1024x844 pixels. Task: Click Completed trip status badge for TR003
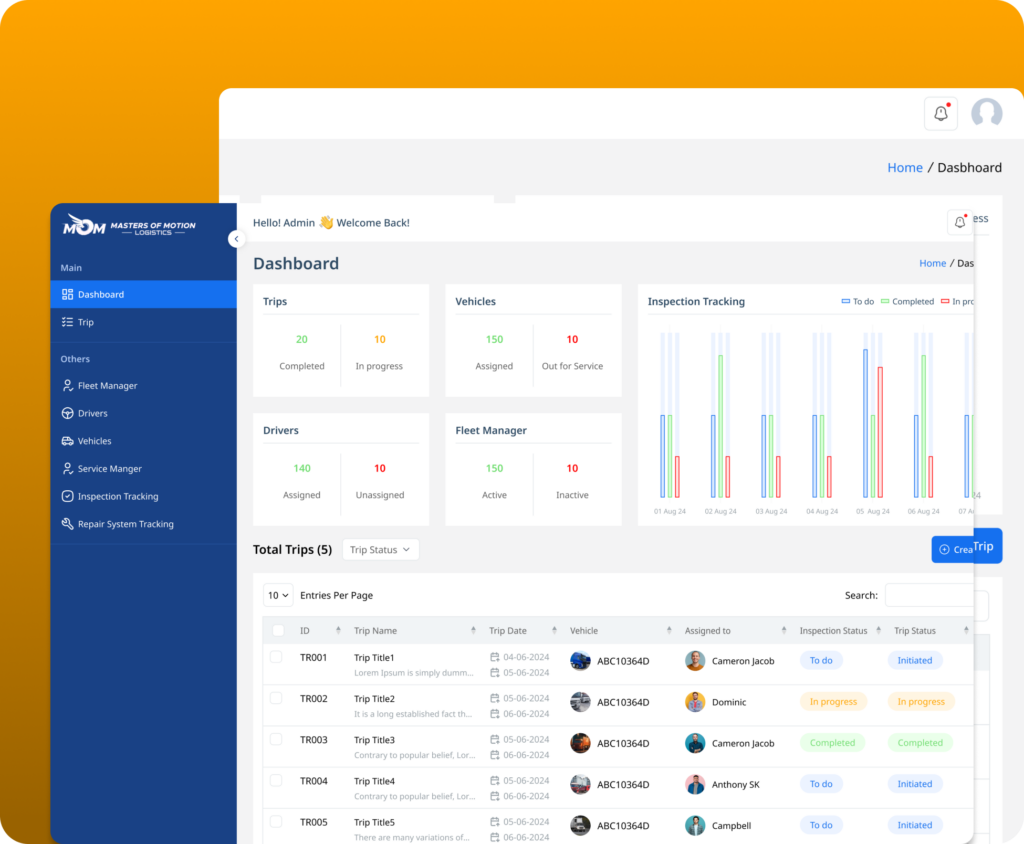(920, 743)
